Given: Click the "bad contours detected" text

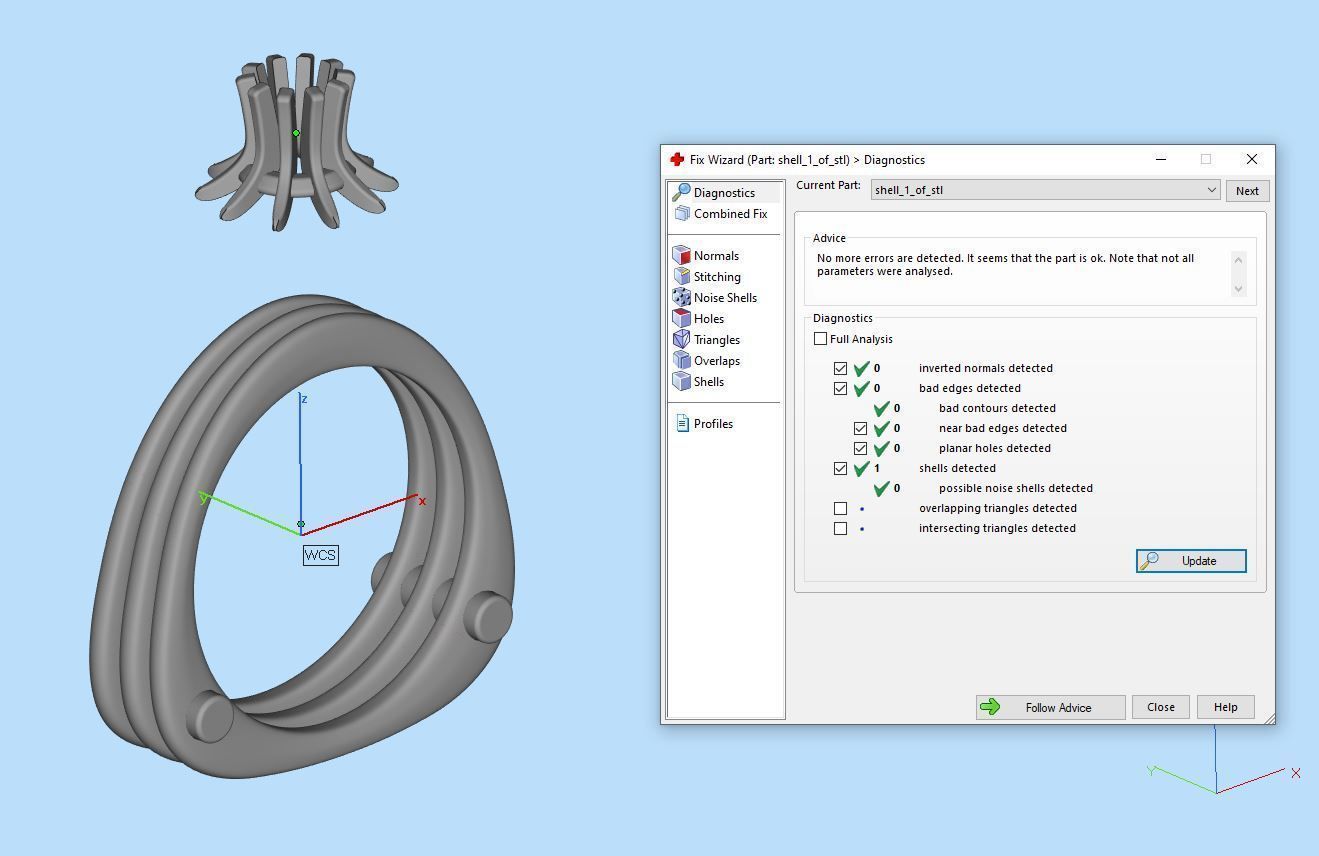Looking at the screenshot, I should pos(997,408).
